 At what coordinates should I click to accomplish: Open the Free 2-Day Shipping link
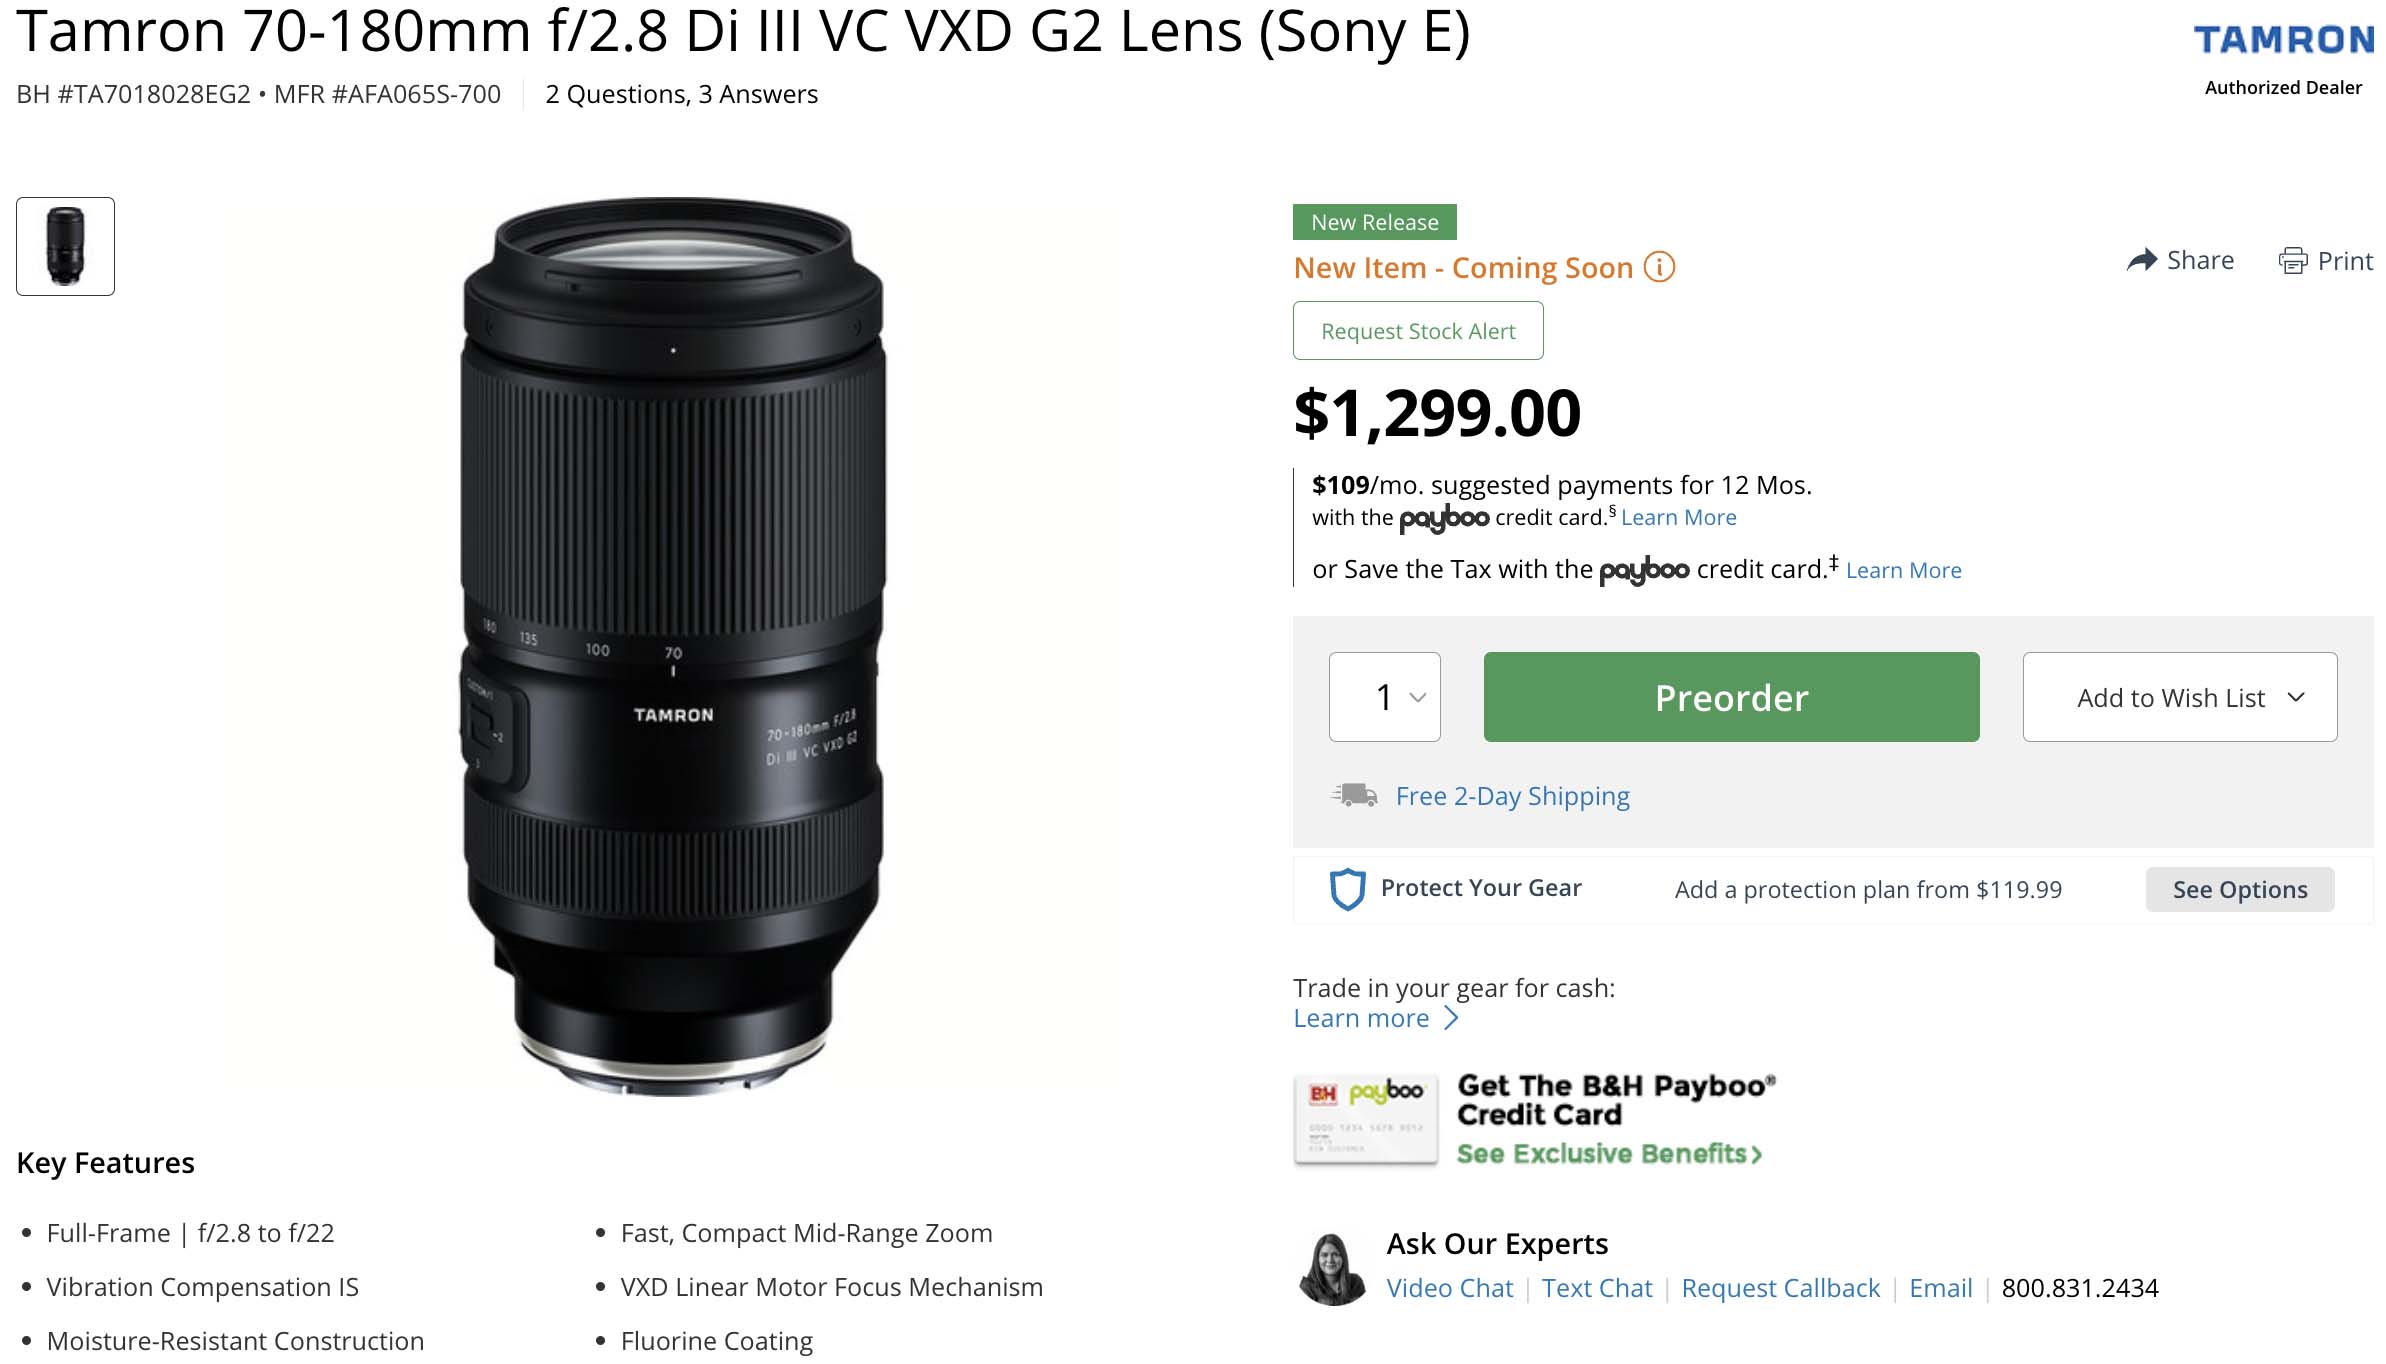tap(1512, 796)
